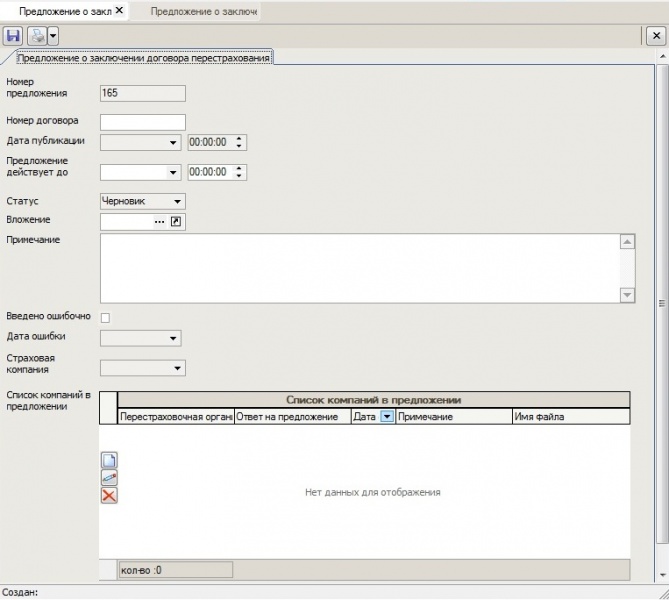Open the print options dropdown arrow

53,36
